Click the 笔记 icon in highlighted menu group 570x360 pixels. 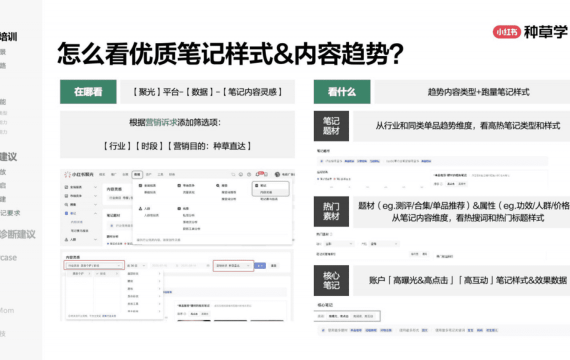(257, 185)
